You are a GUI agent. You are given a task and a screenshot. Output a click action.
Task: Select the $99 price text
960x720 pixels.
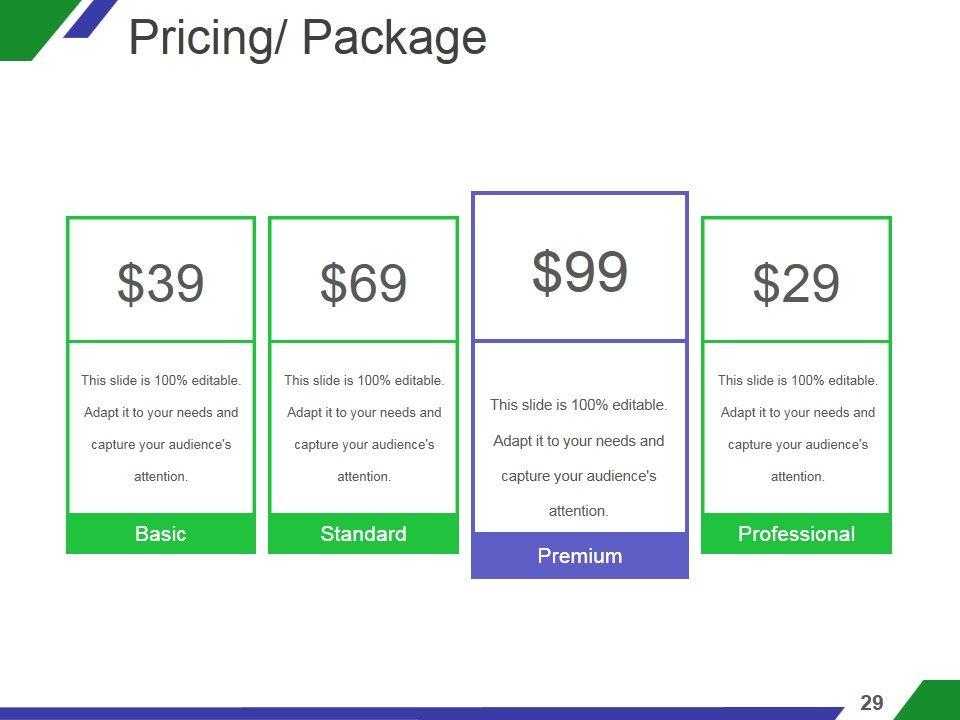coord(580,271)
